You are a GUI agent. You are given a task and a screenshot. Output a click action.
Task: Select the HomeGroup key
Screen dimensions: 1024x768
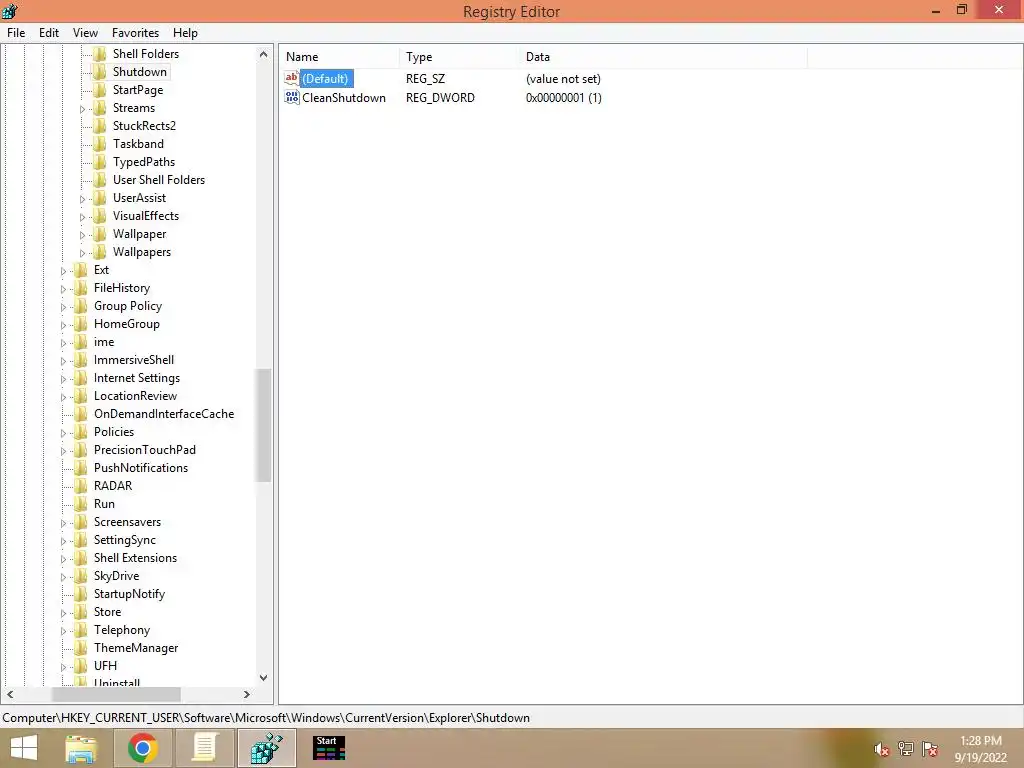point(127,324)
